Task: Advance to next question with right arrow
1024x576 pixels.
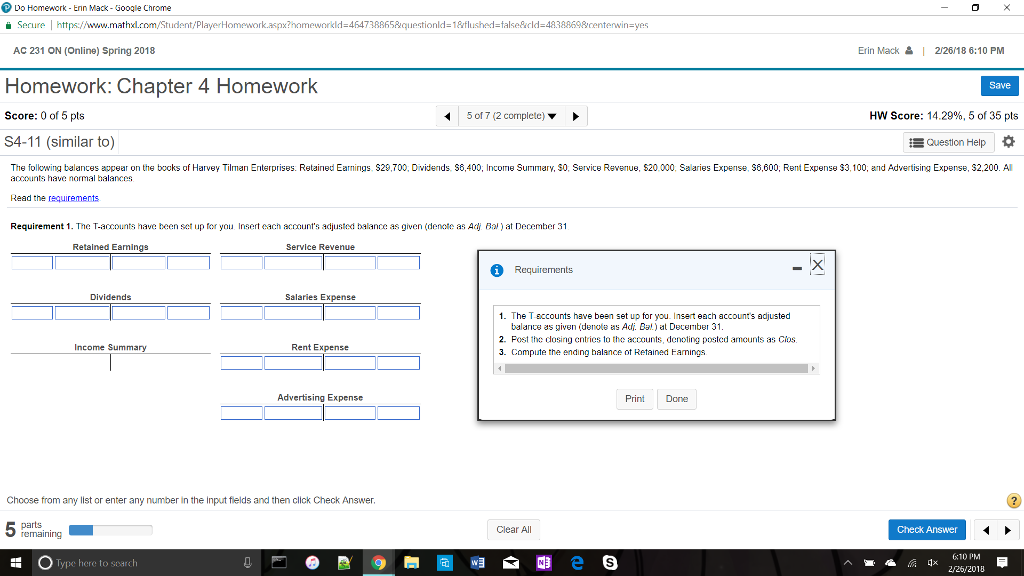Action: (x=575, y=115)
